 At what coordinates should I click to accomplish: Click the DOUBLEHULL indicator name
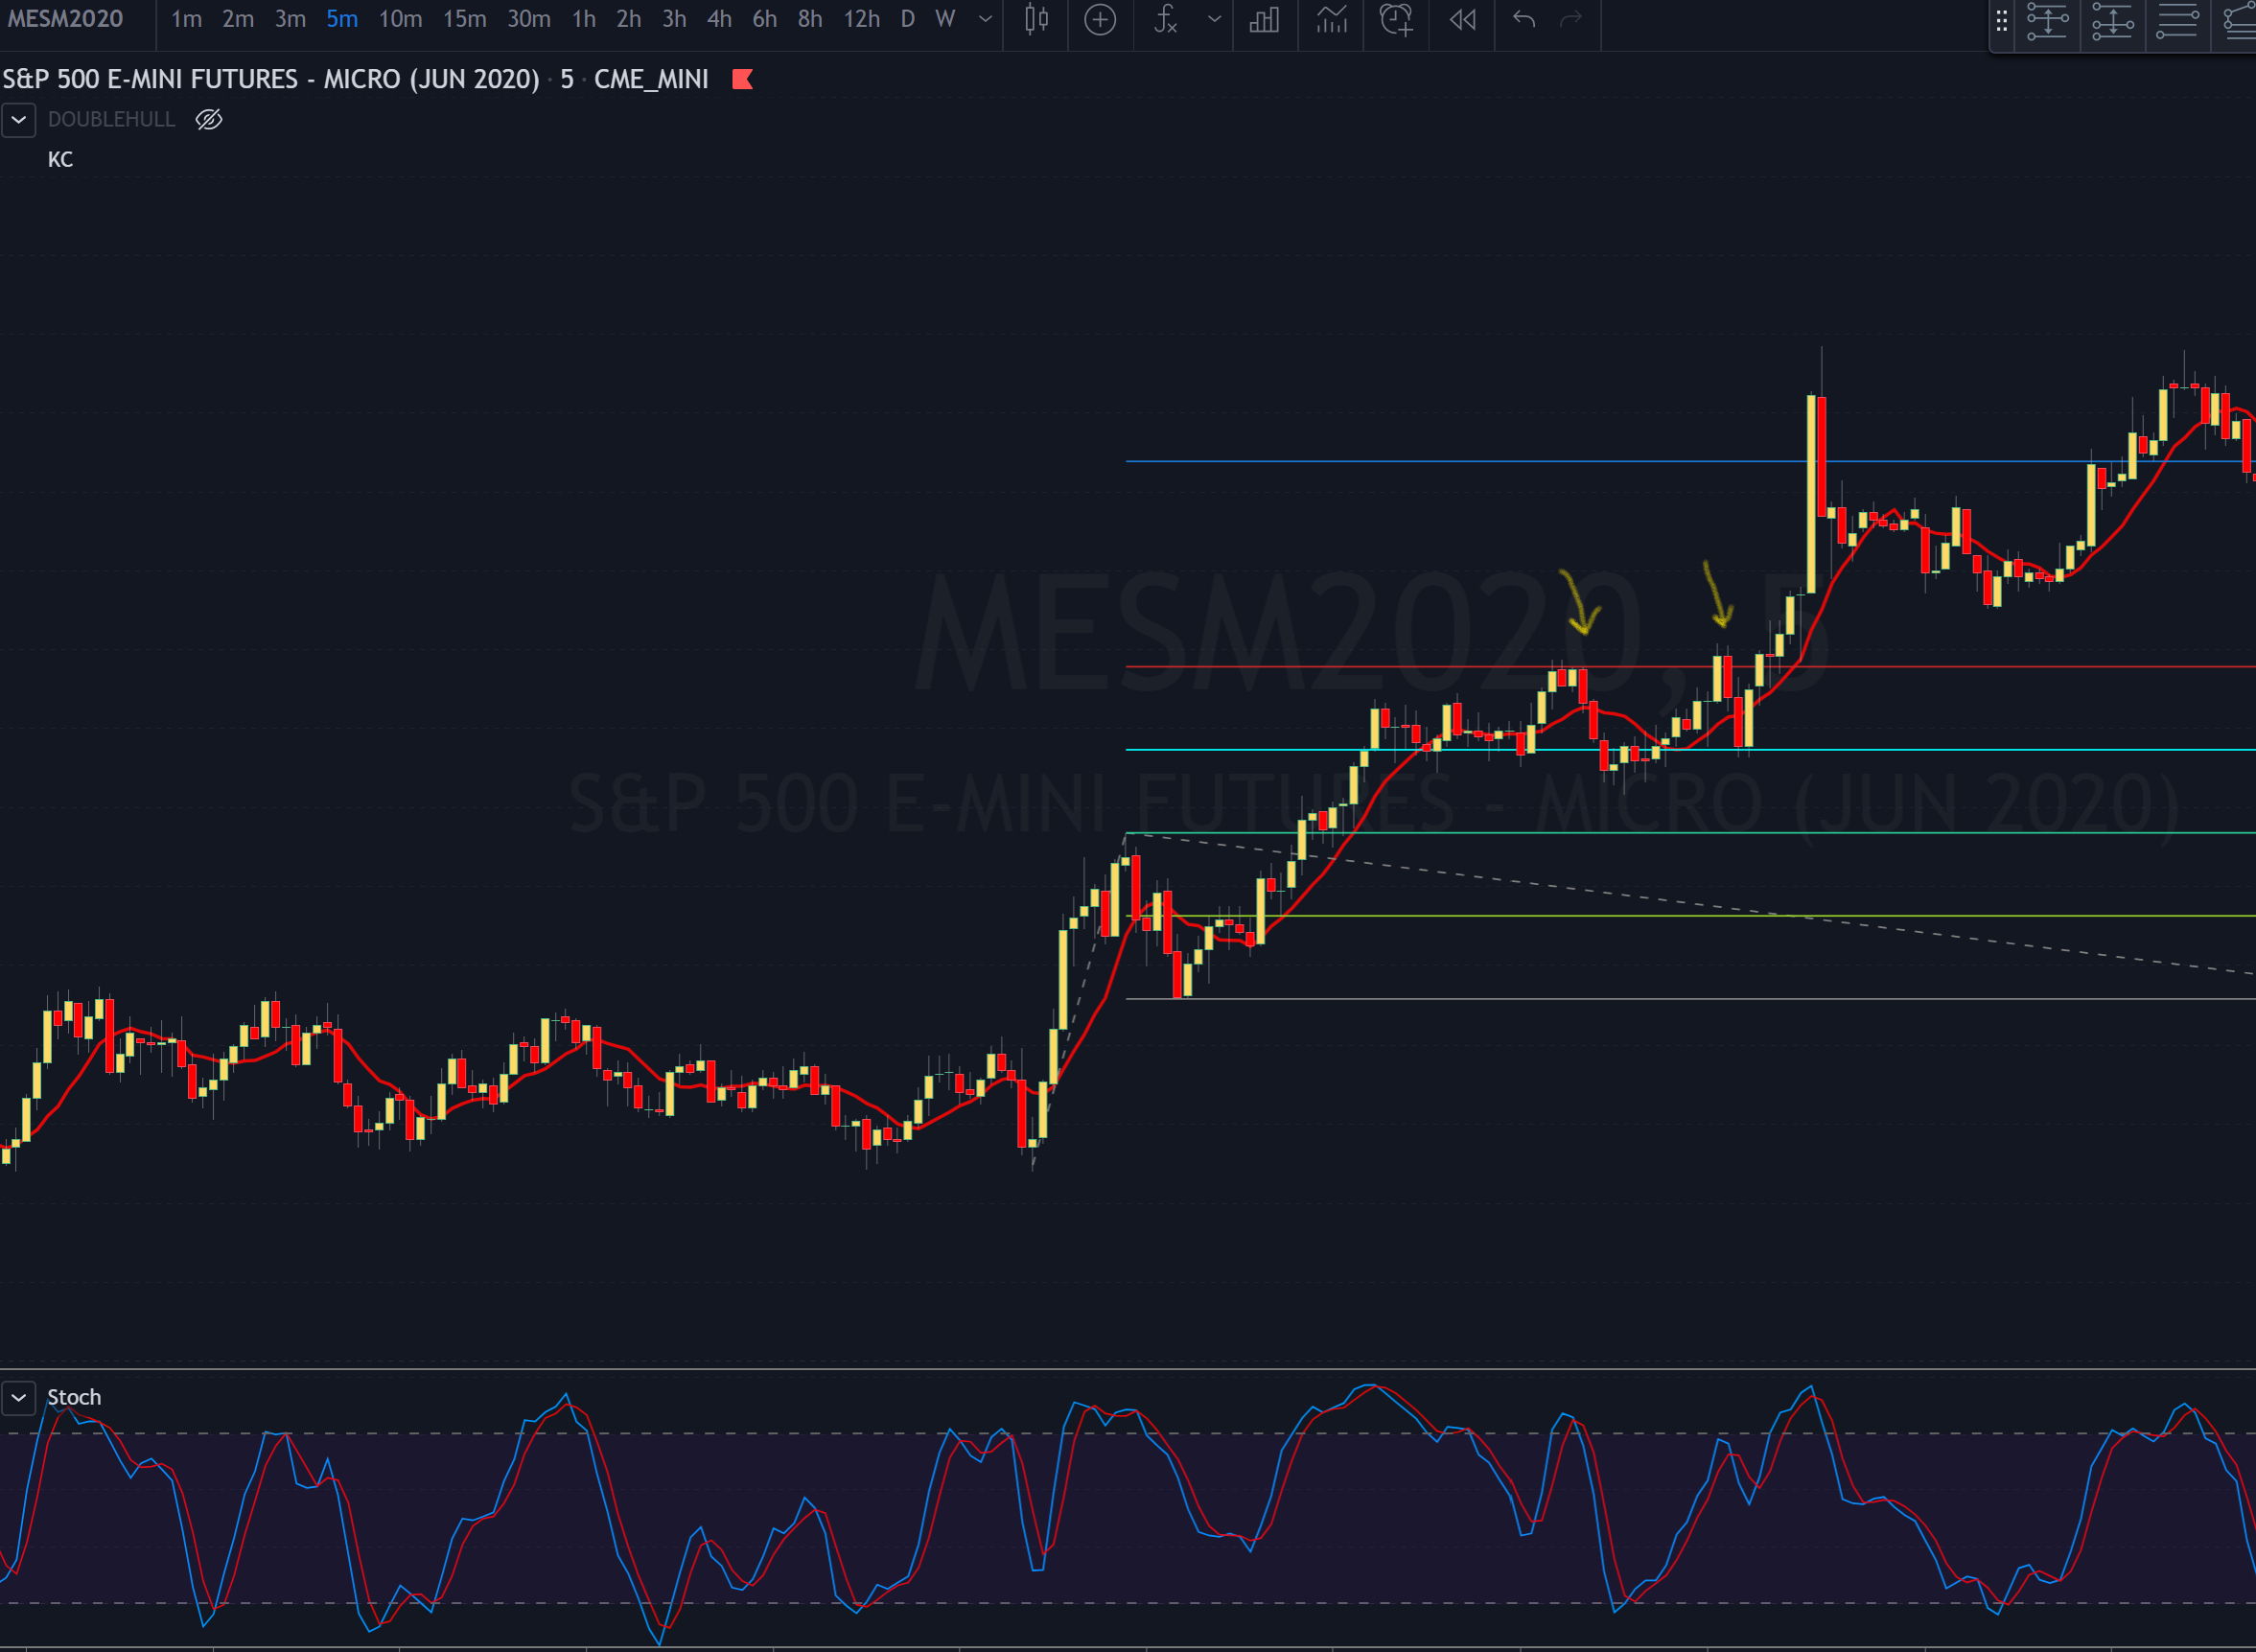pyautogui.click(x=112, y=120)
